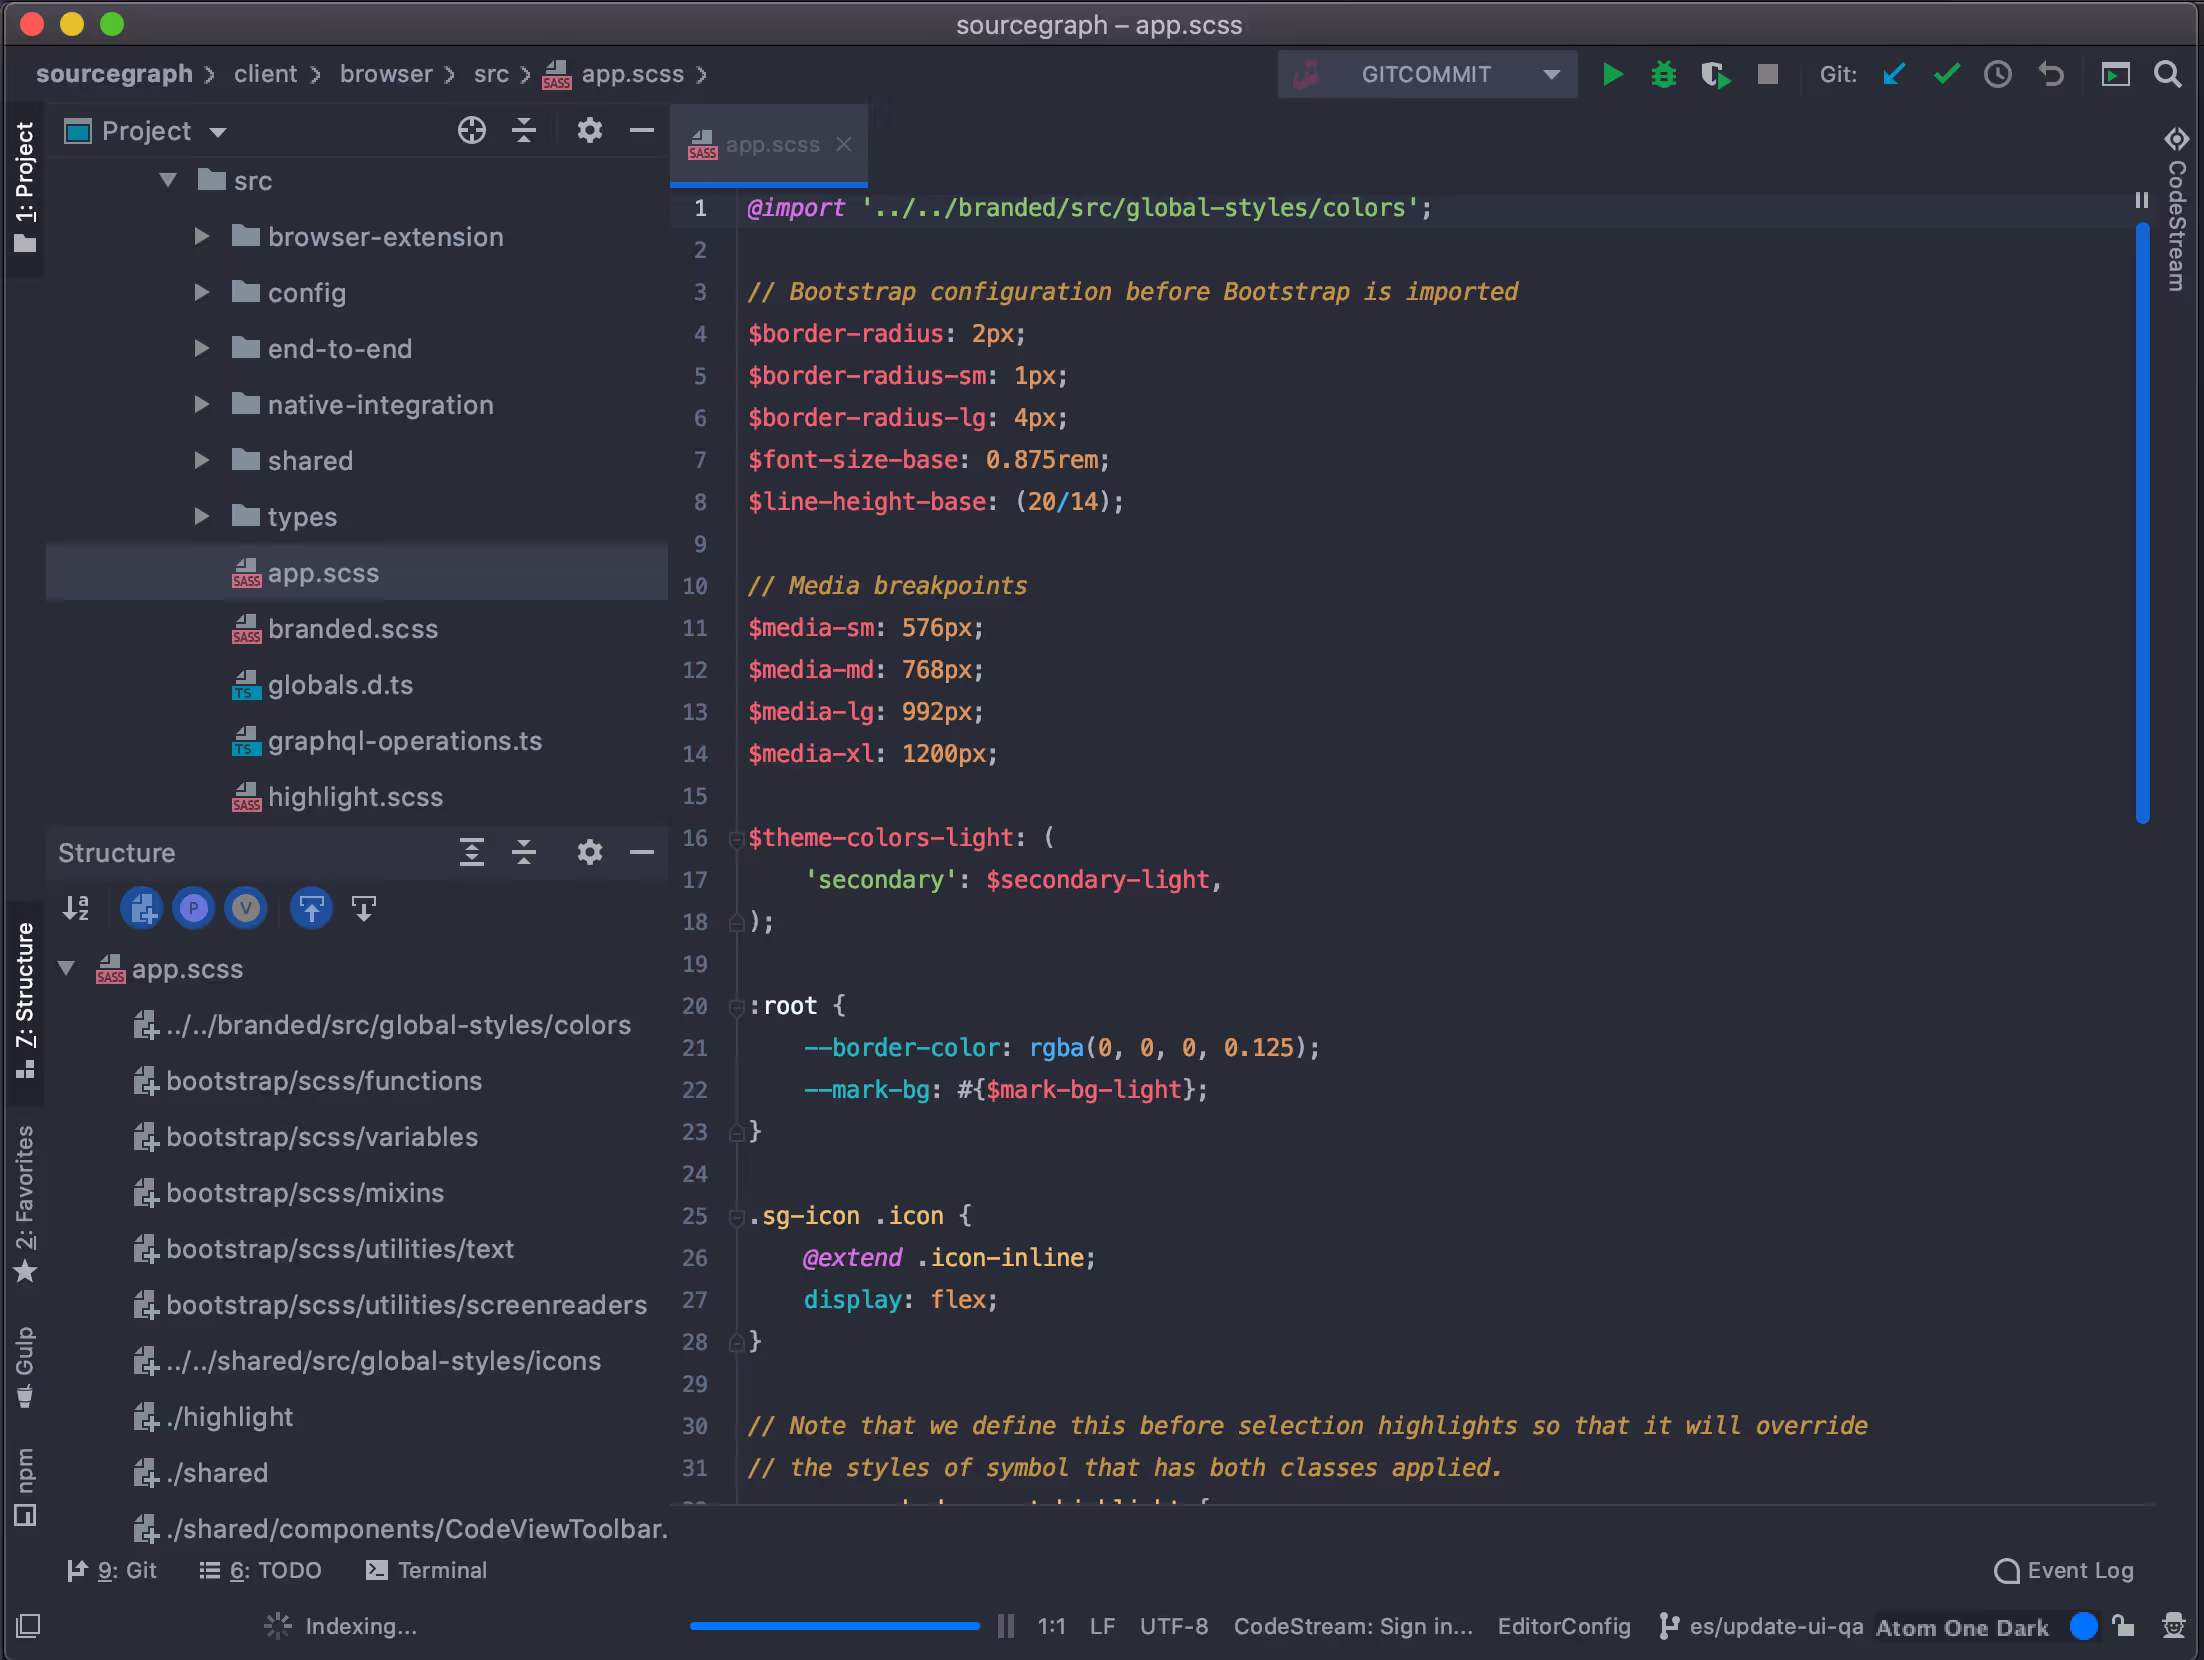Toggle tool window bars icon in corner
Viewport: 2204px width, 1660px height.
28,1627
